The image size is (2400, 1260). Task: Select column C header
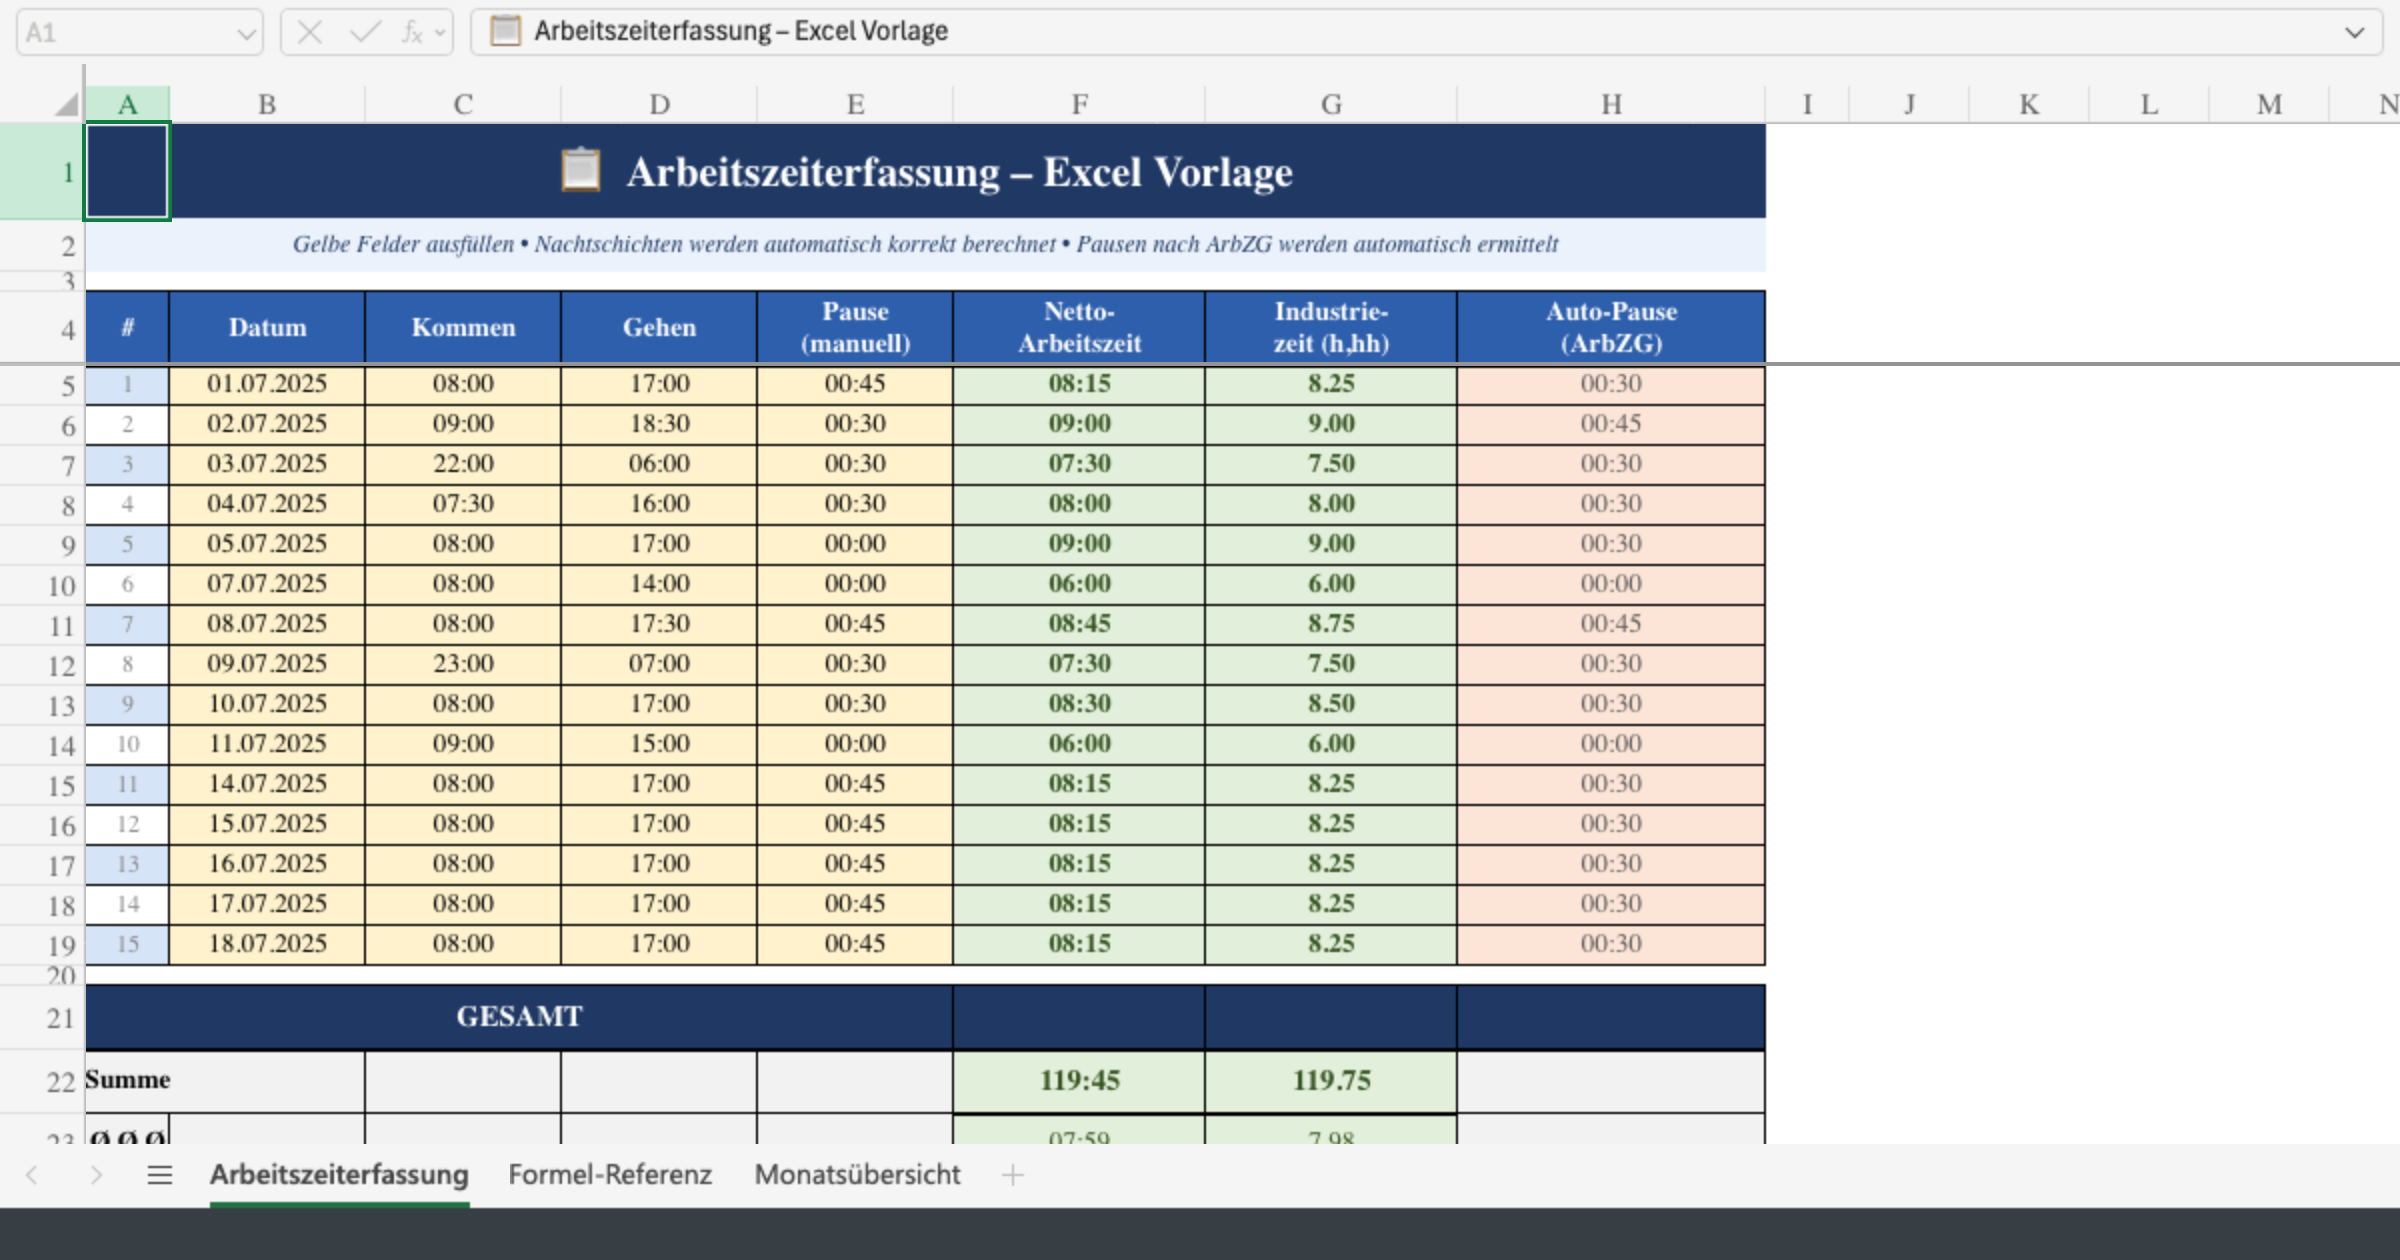(463, 104)
